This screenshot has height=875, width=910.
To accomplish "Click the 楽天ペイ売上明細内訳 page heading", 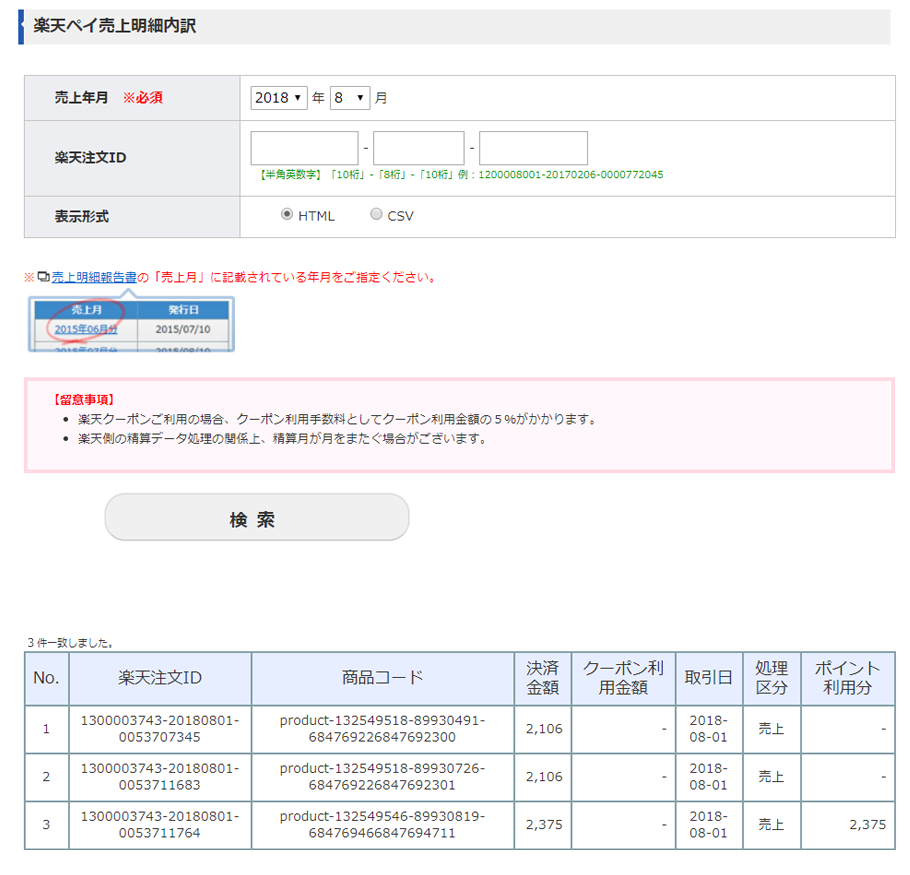I will (114, 26).
